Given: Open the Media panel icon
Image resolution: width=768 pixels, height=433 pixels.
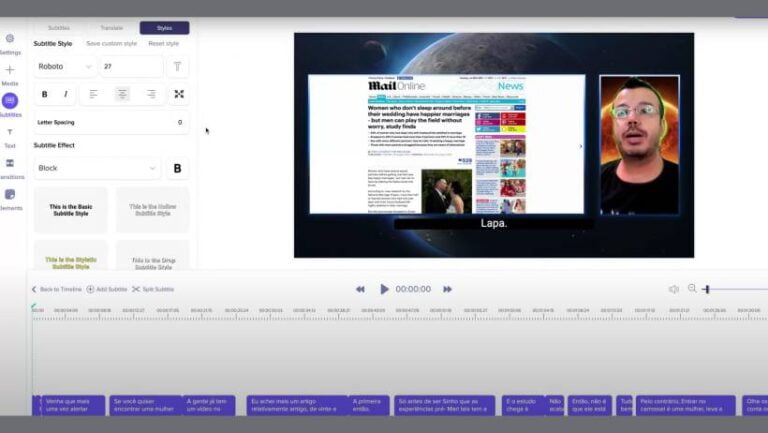Looking at the screenshot, I should click(10, 71).
